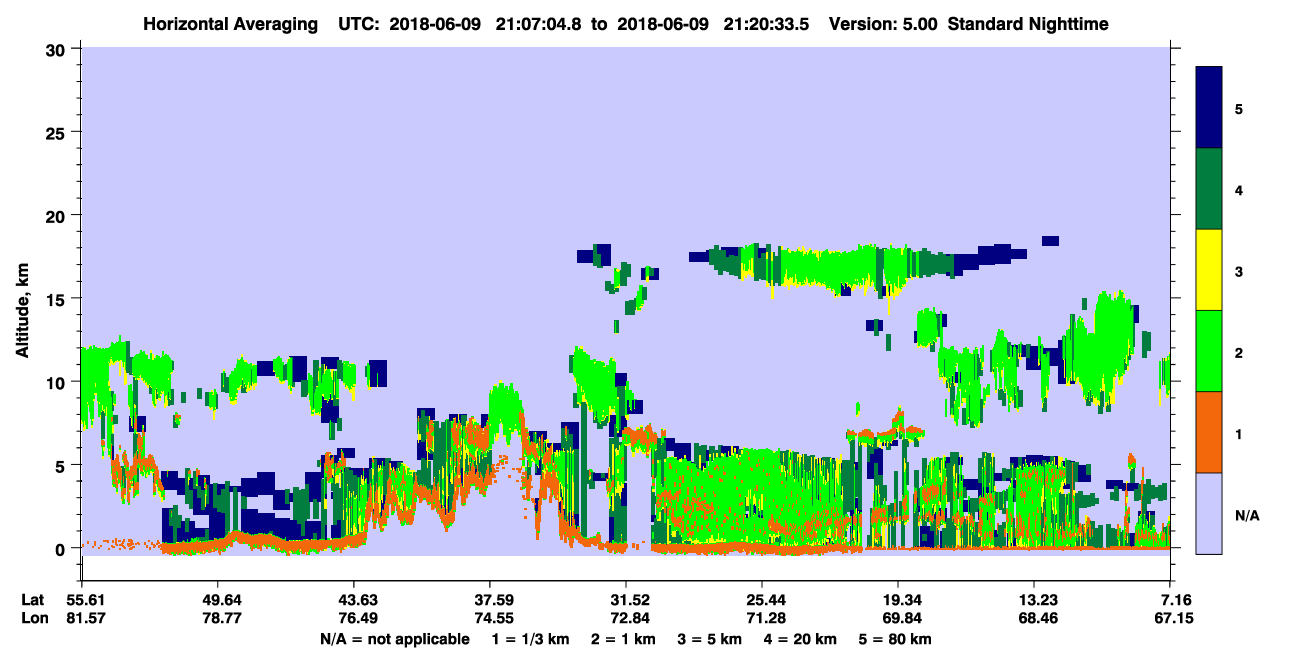Click the y-axis tick label 25
1300x667 pixels.
pos(58,132)
